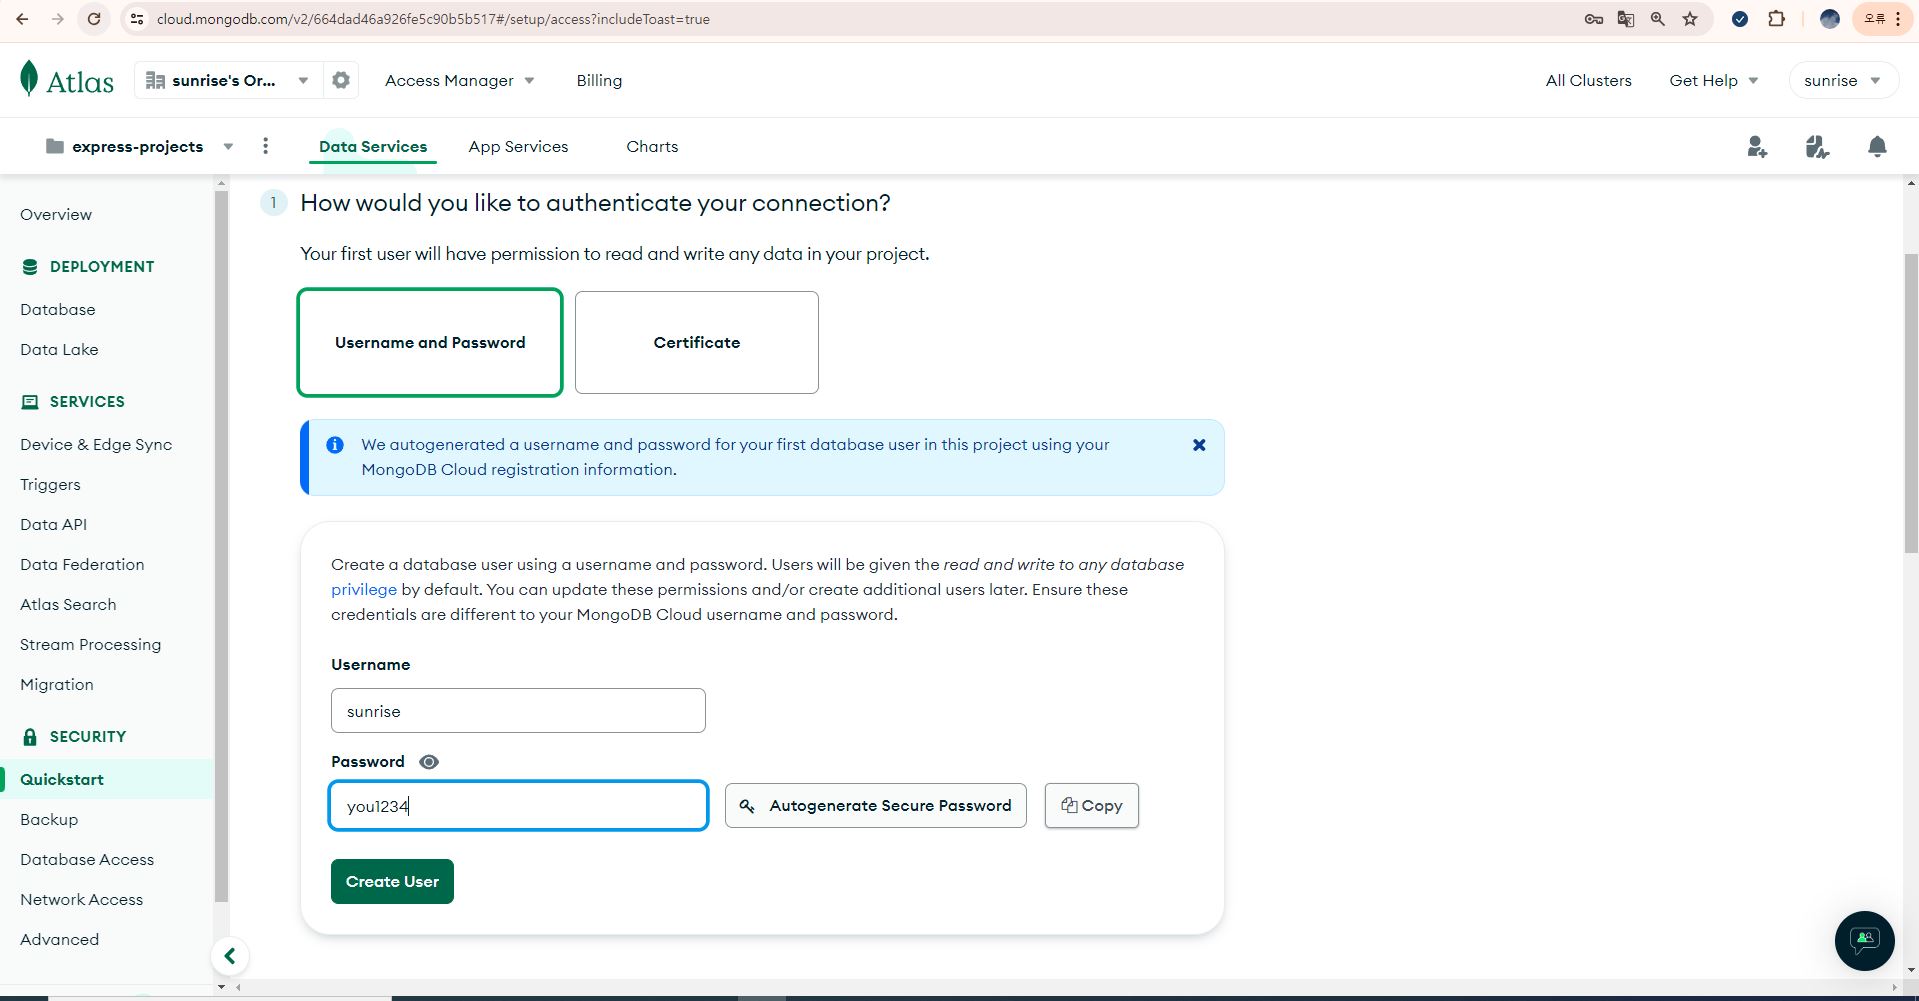The image size is (1919, 1001).
Task: Open Data Lake in the sidebar
Action: (x=59, y=349)
